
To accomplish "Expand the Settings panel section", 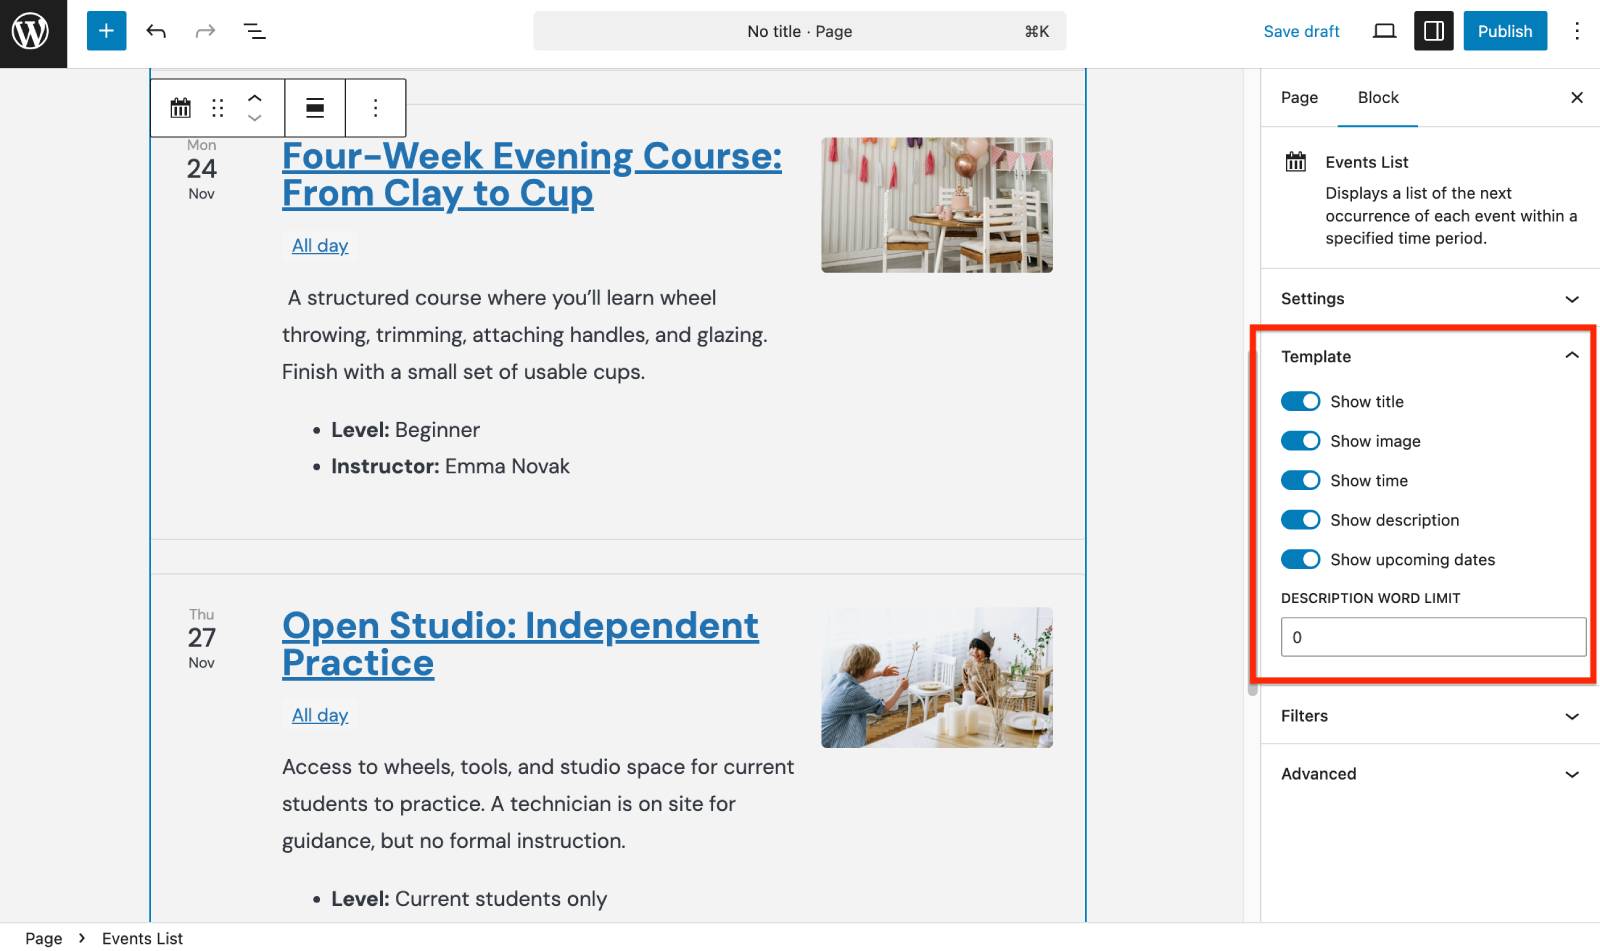I will (x=1430, y=299).
